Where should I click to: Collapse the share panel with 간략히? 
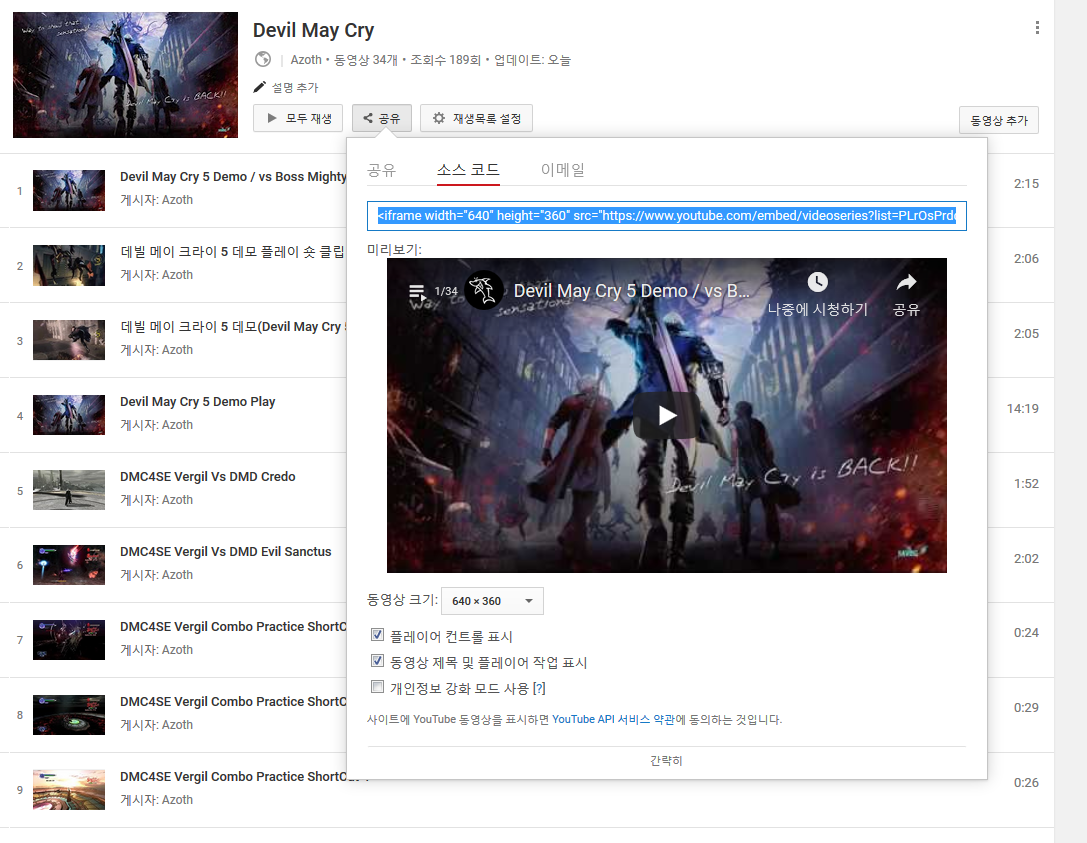pyautogui.click(x=666, y=761)
